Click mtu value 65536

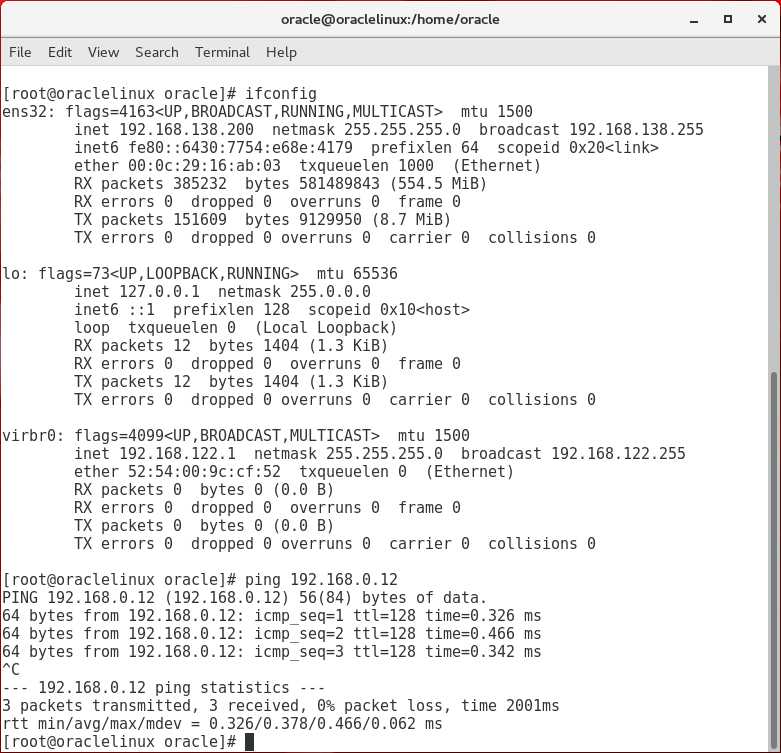tap(375, 273)
